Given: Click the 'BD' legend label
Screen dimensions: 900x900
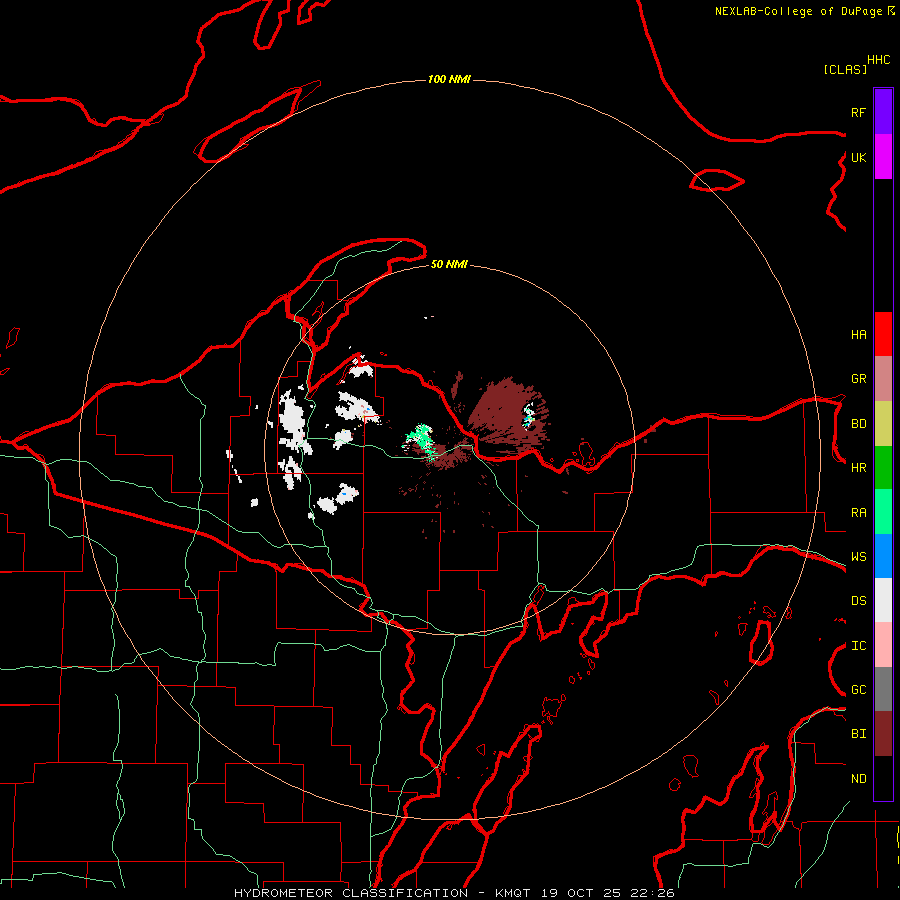Looking at the screenshot, I should [859, 424].
